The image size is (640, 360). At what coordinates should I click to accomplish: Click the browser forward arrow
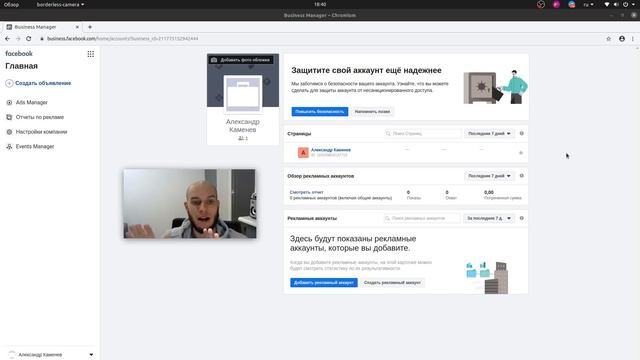click(x=18, y=39)
